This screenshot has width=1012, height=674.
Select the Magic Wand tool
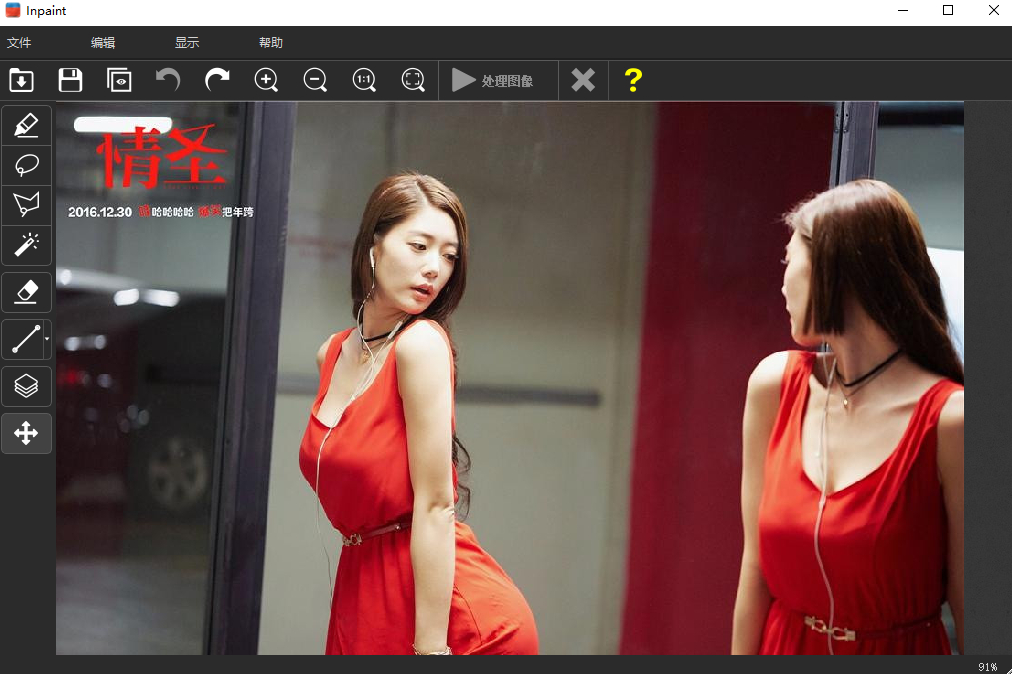pyautogui.click(x=26, y=245)
